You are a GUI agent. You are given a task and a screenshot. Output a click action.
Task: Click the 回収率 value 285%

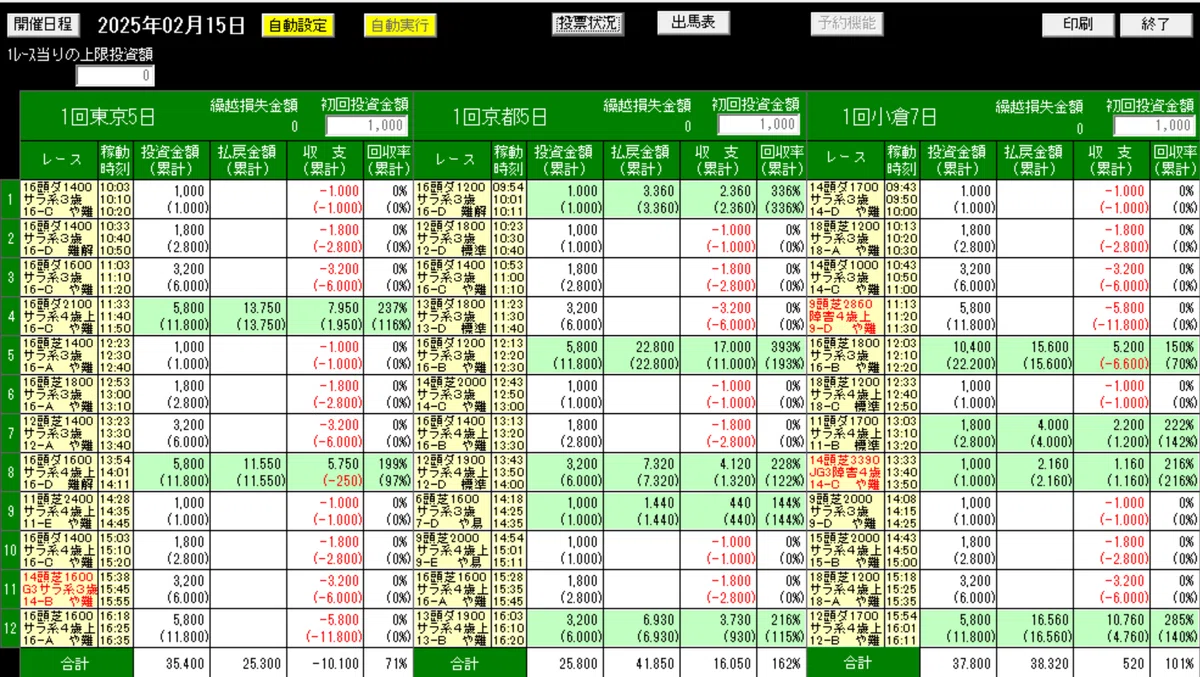tap(1179, 621)
